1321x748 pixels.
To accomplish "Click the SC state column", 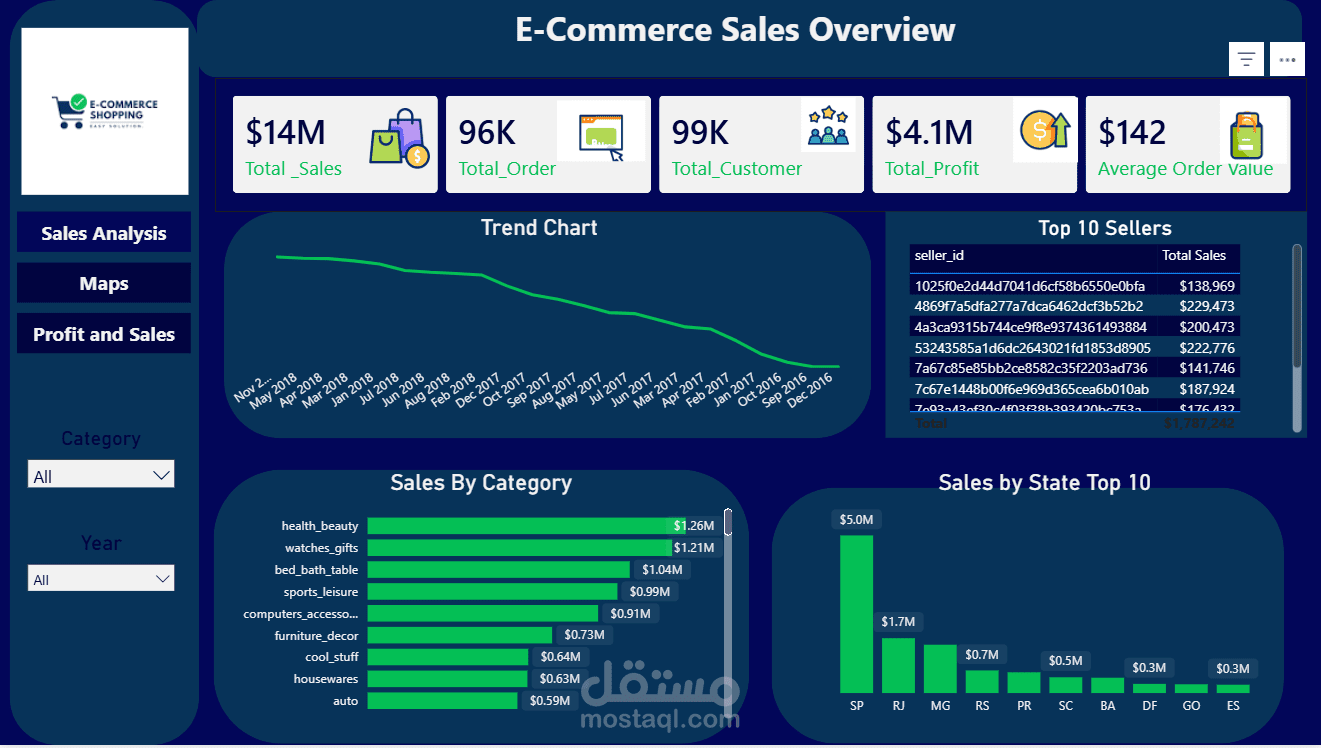I will click(1066, 685).
